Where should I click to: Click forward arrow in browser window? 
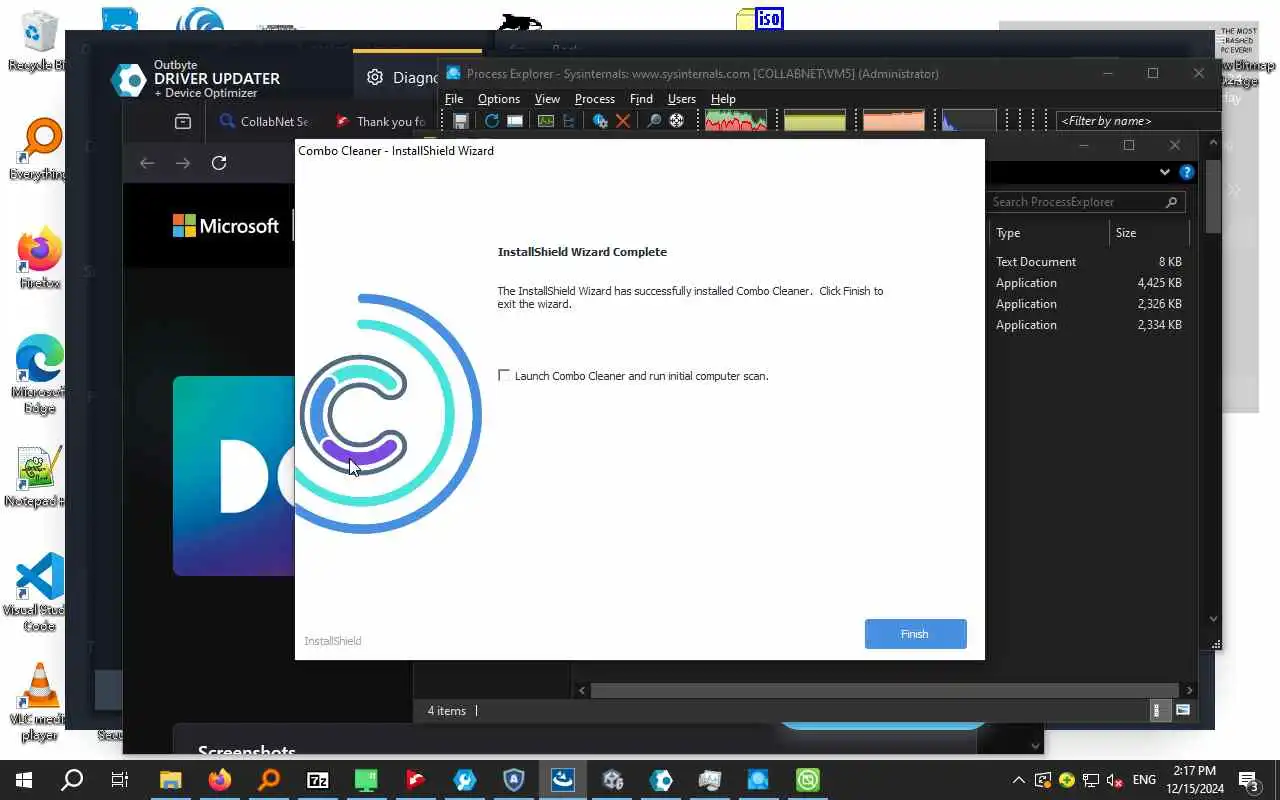tap(183, 163)
